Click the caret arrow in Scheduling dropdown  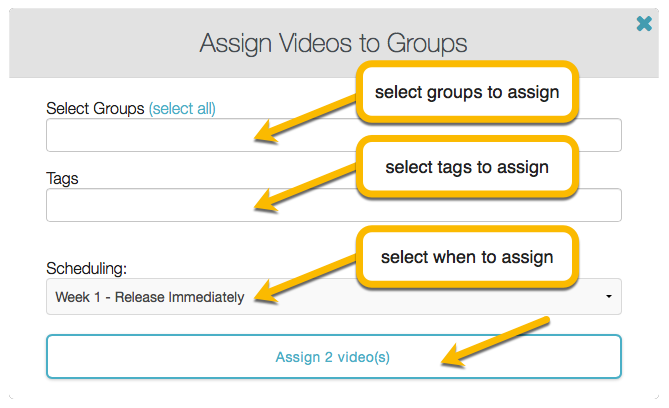pos(609,296)
